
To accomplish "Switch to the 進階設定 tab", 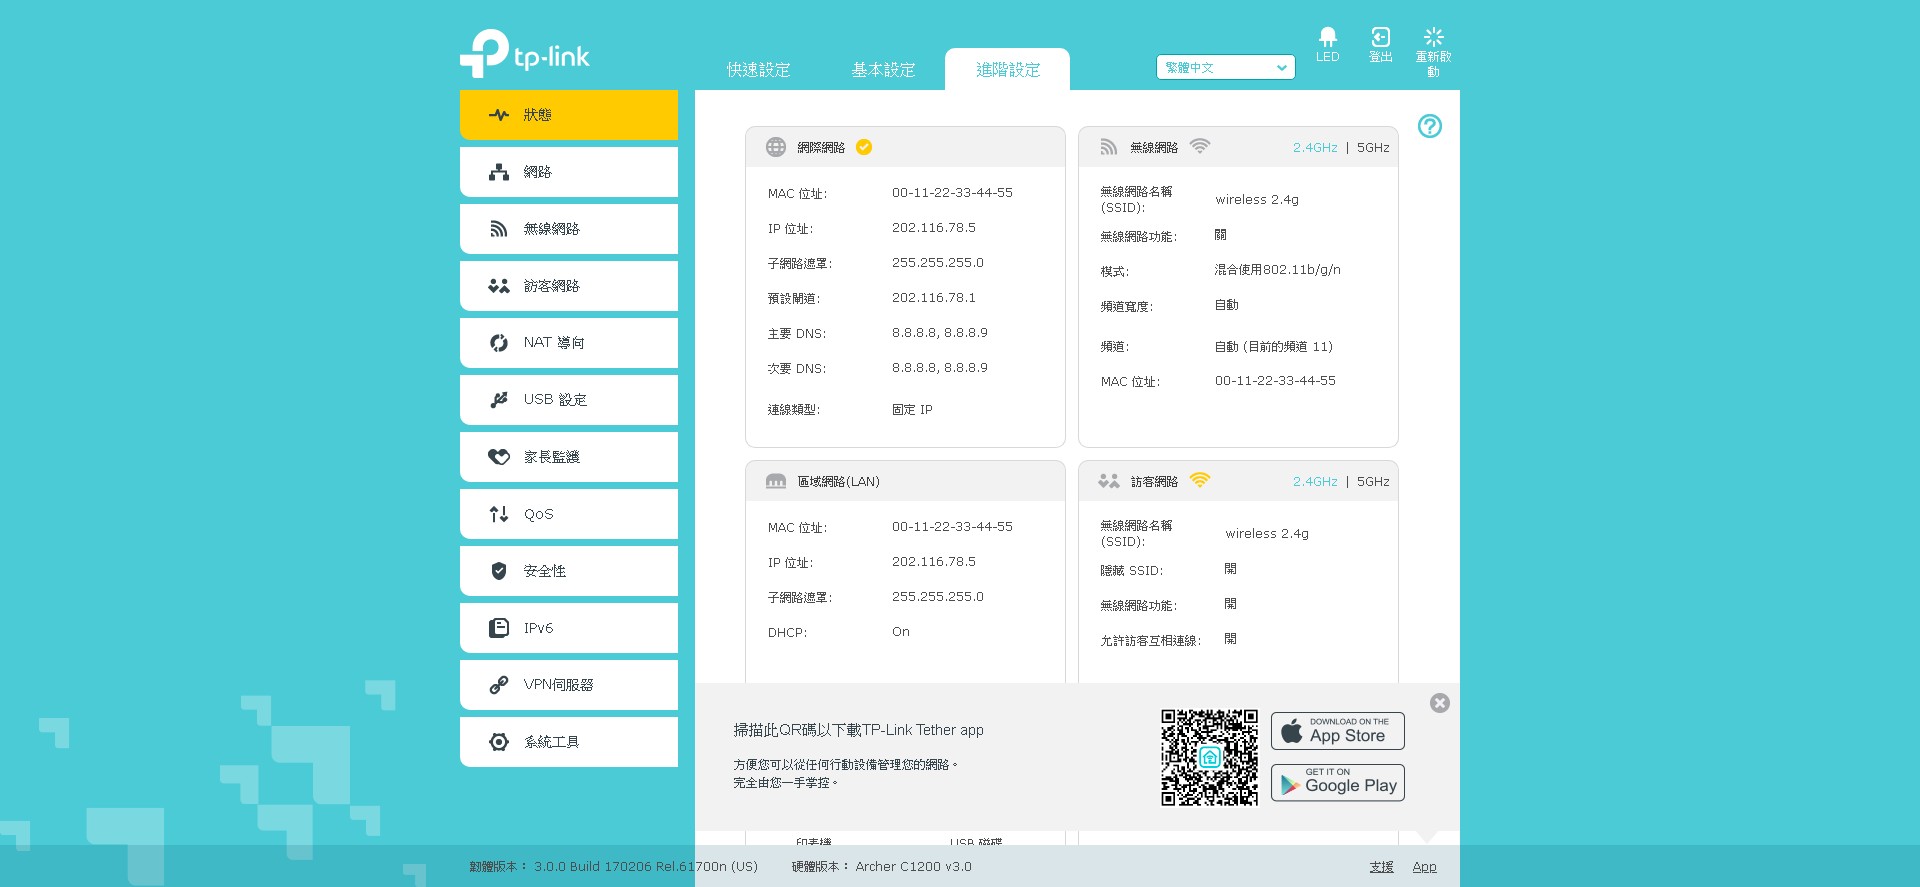I will point(1008,70).
